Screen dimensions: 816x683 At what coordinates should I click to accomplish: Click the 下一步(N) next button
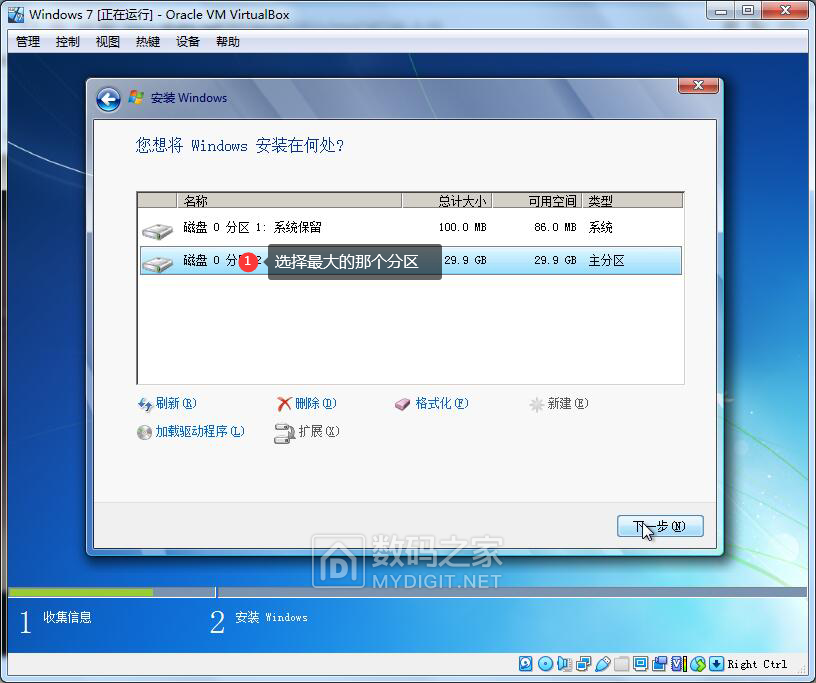point(660,526)
